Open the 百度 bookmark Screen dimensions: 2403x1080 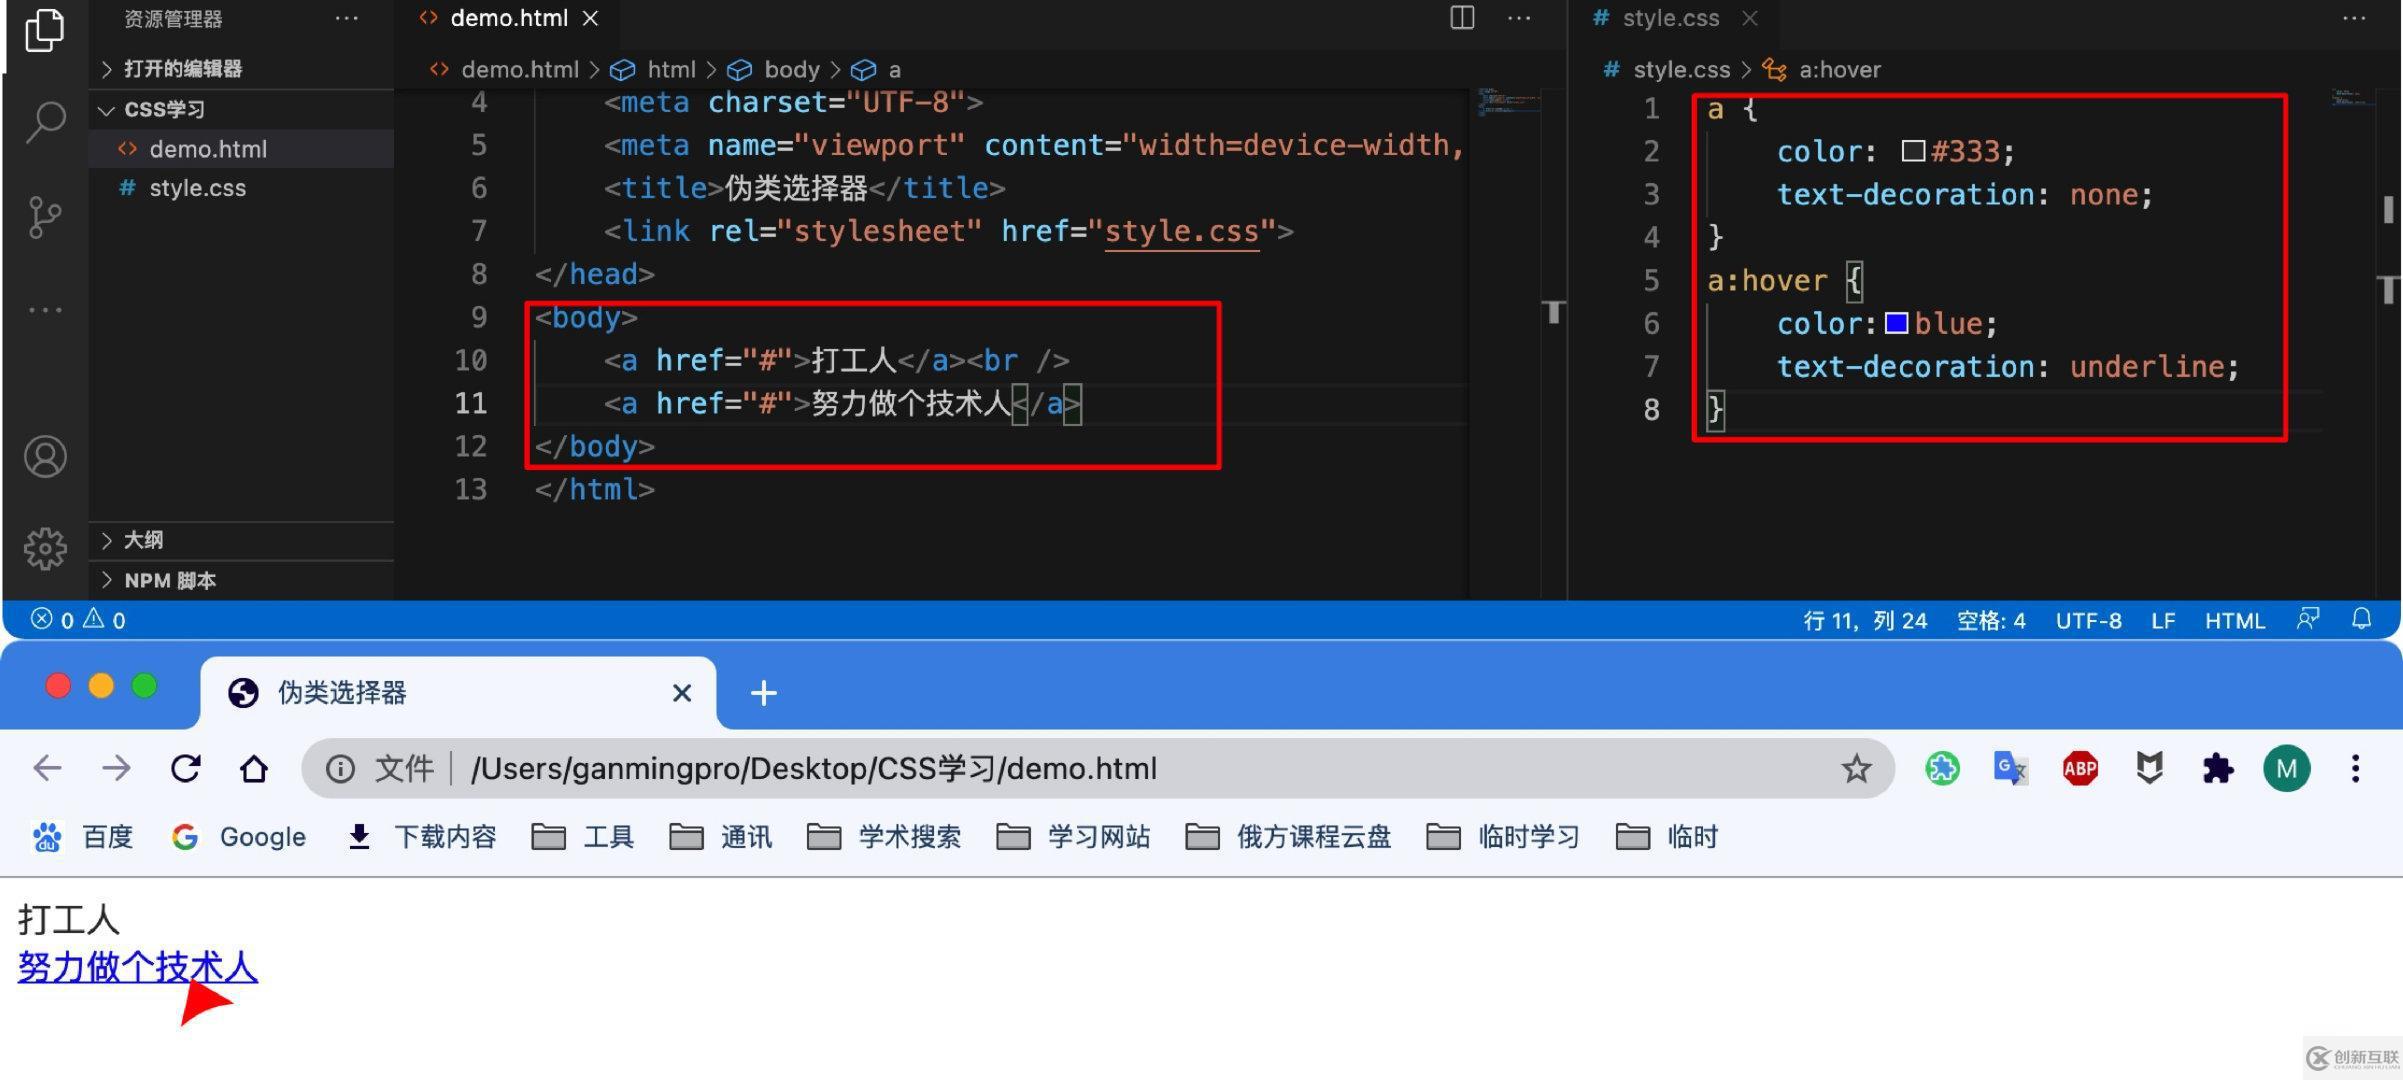[82, 836]
